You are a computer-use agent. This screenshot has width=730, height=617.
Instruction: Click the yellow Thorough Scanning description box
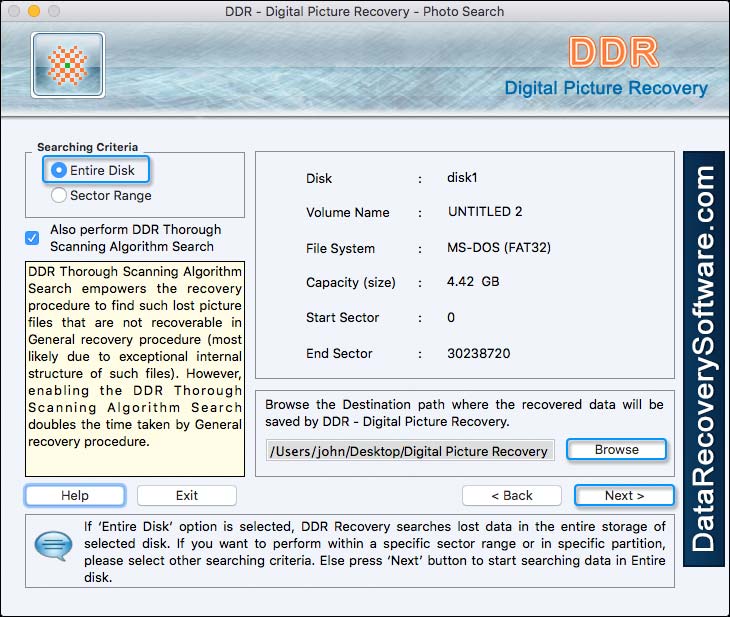(134, 369)
